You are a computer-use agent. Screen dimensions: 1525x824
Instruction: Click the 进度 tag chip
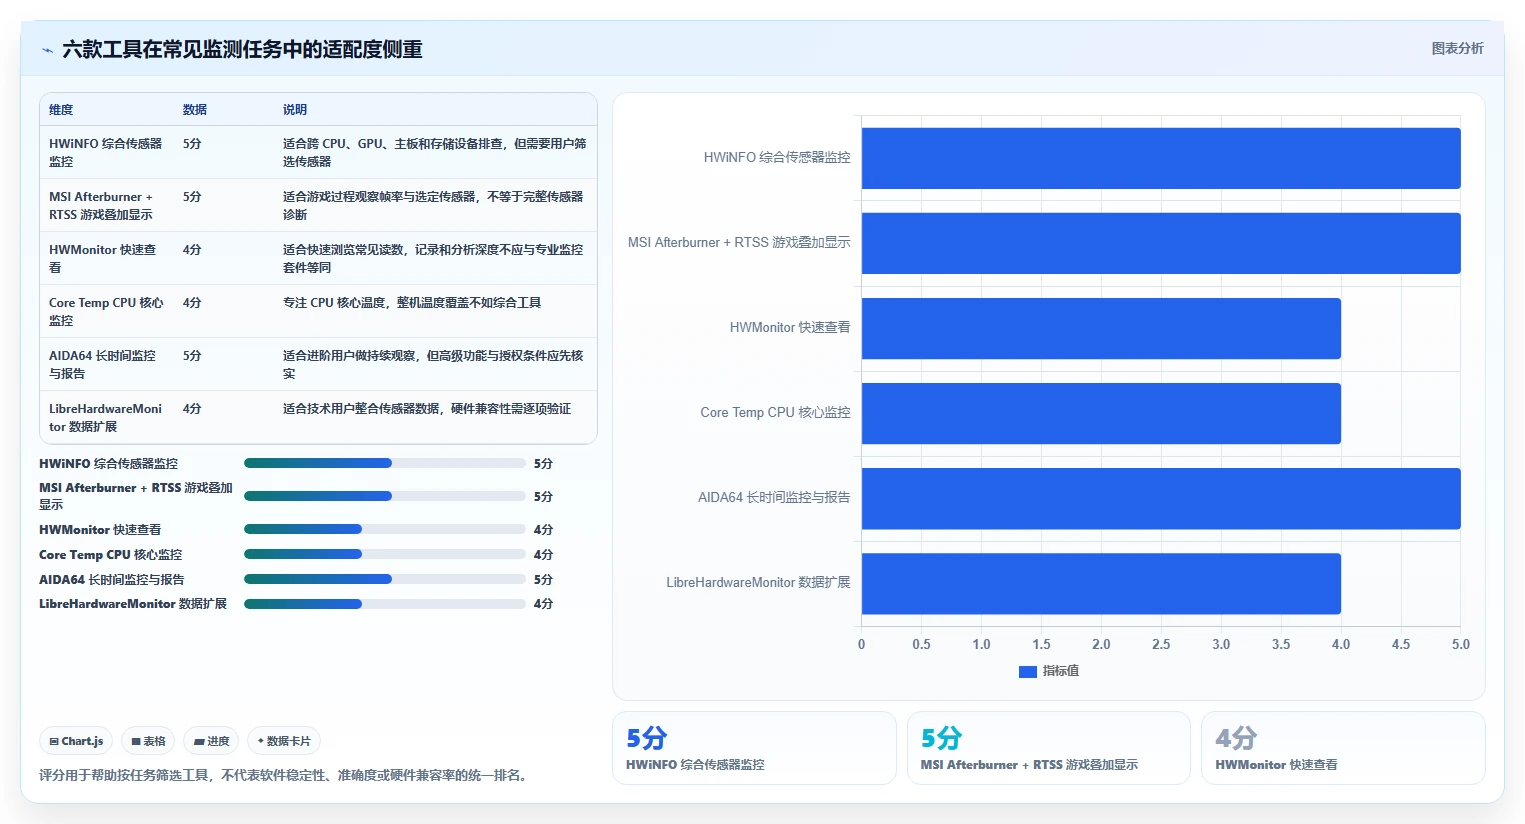(211, 741)
